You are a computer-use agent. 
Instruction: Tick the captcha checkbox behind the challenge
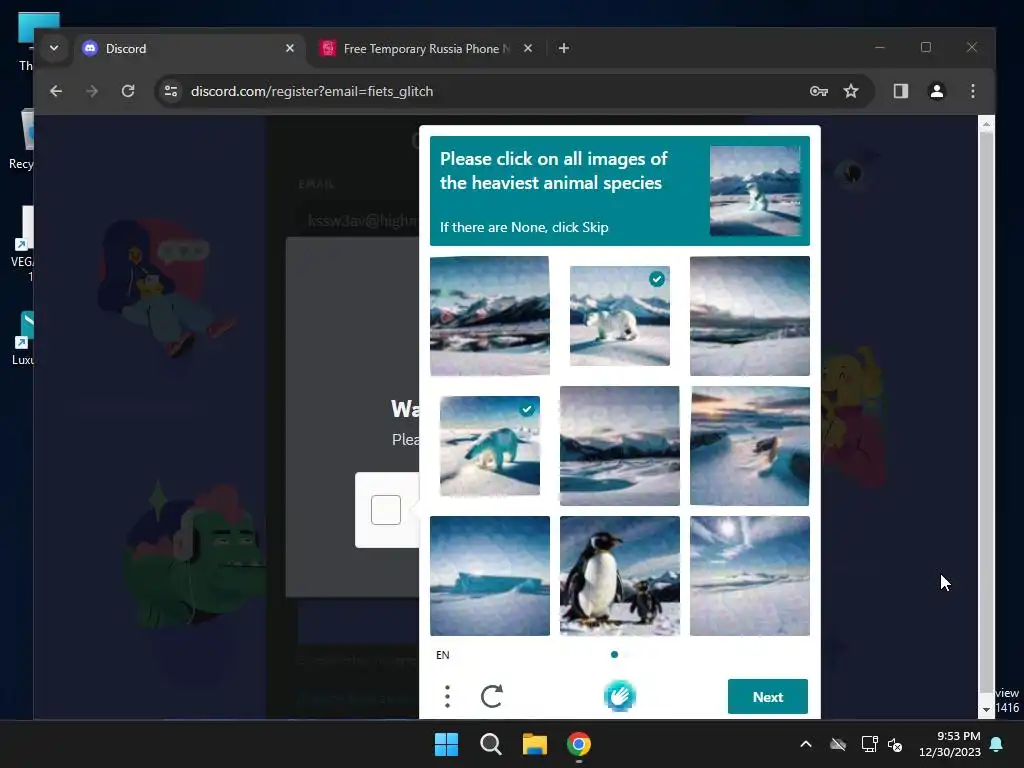point(385,510)
